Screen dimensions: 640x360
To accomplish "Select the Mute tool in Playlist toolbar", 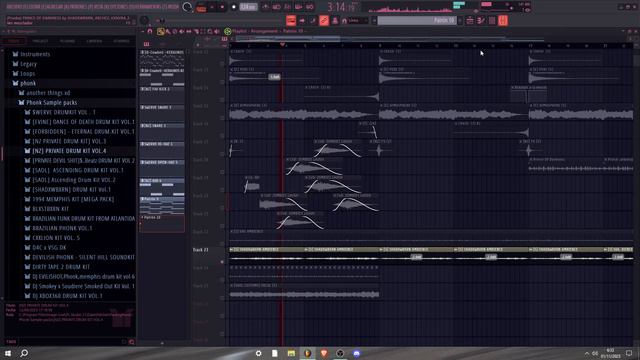I will click(182, 31).
